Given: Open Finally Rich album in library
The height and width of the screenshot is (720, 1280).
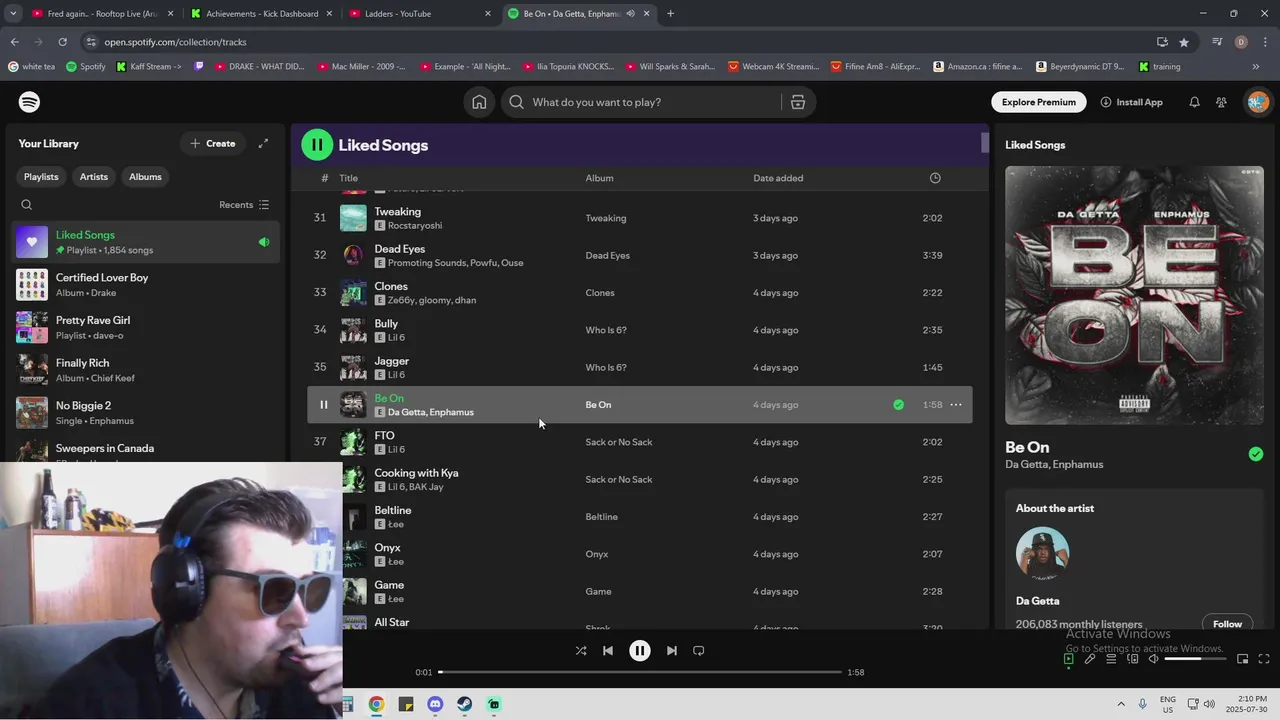Looking at the screenshot, I should pyautogui.click(x=145, y=370).
